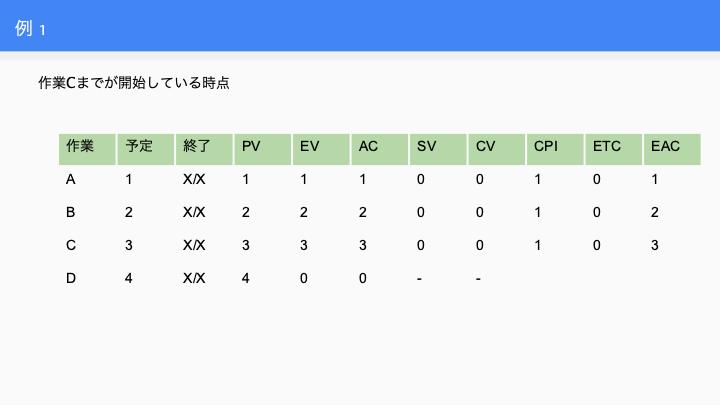
Task: Click task C row label
Action: (x=71, y=245)
